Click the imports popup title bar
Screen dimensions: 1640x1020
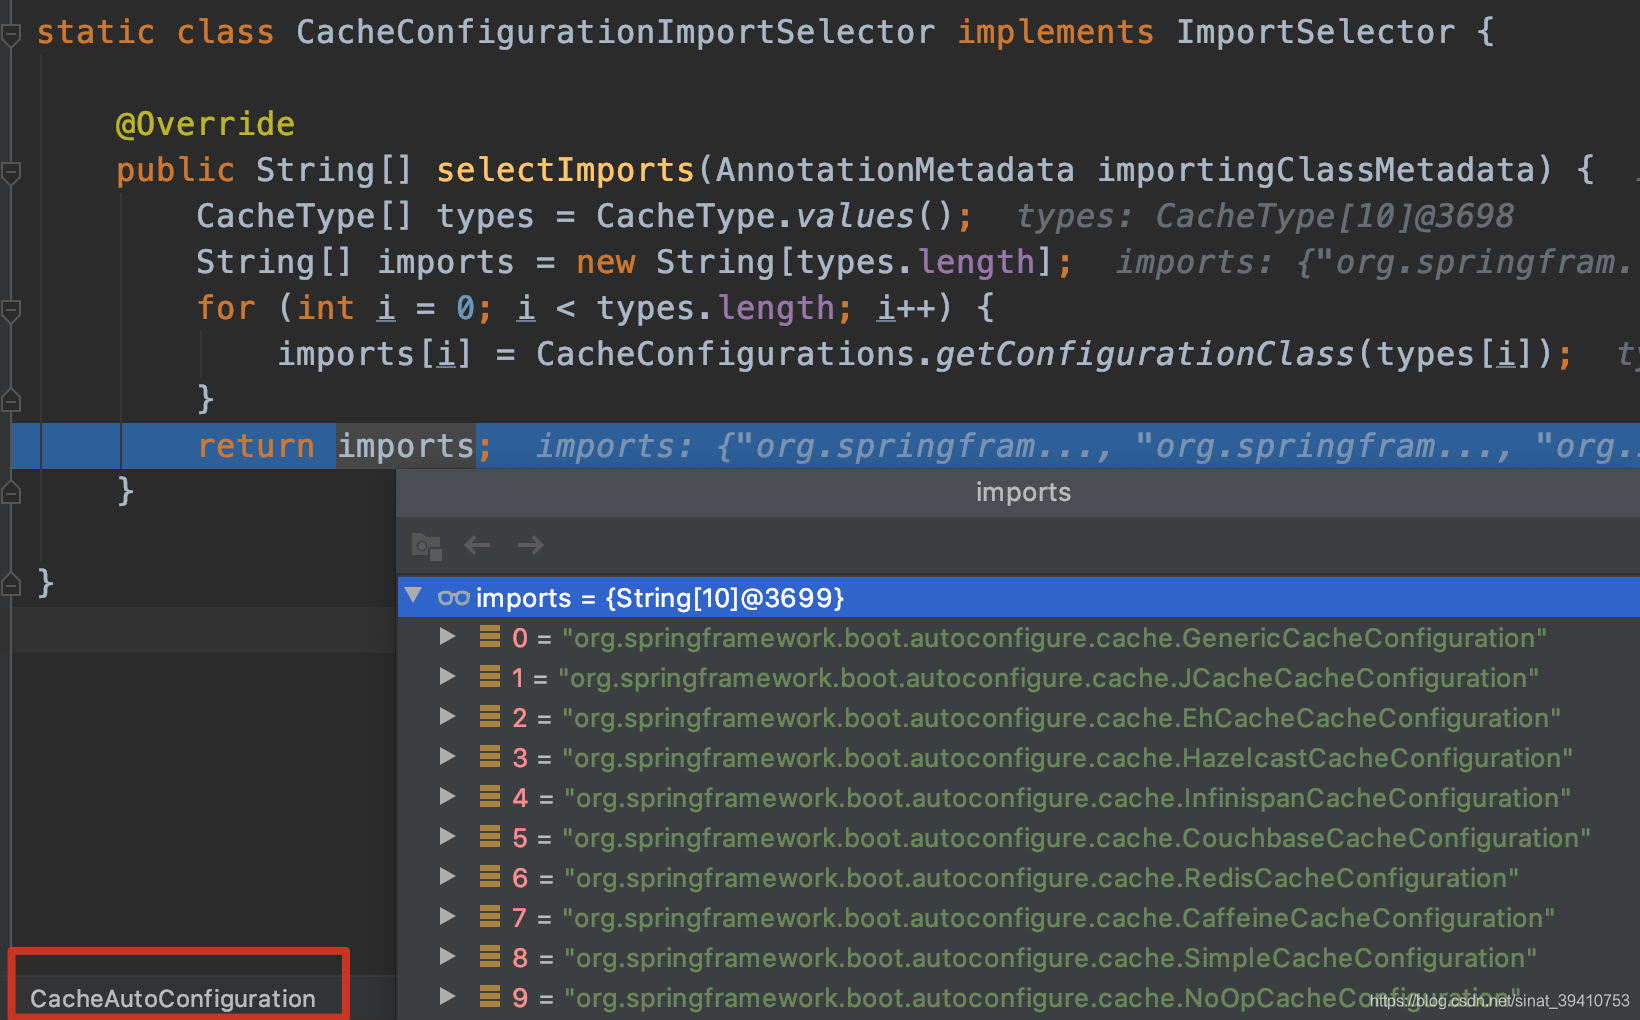click(x=1019, y=492)
